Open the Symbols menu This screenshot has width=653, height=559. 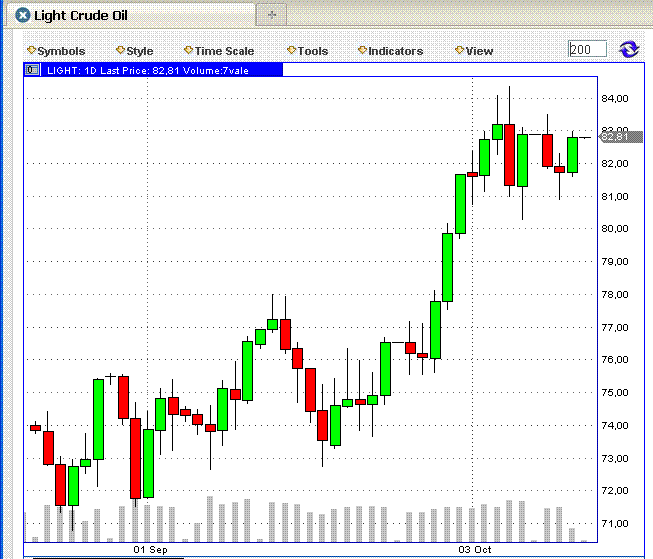(56, 51)
